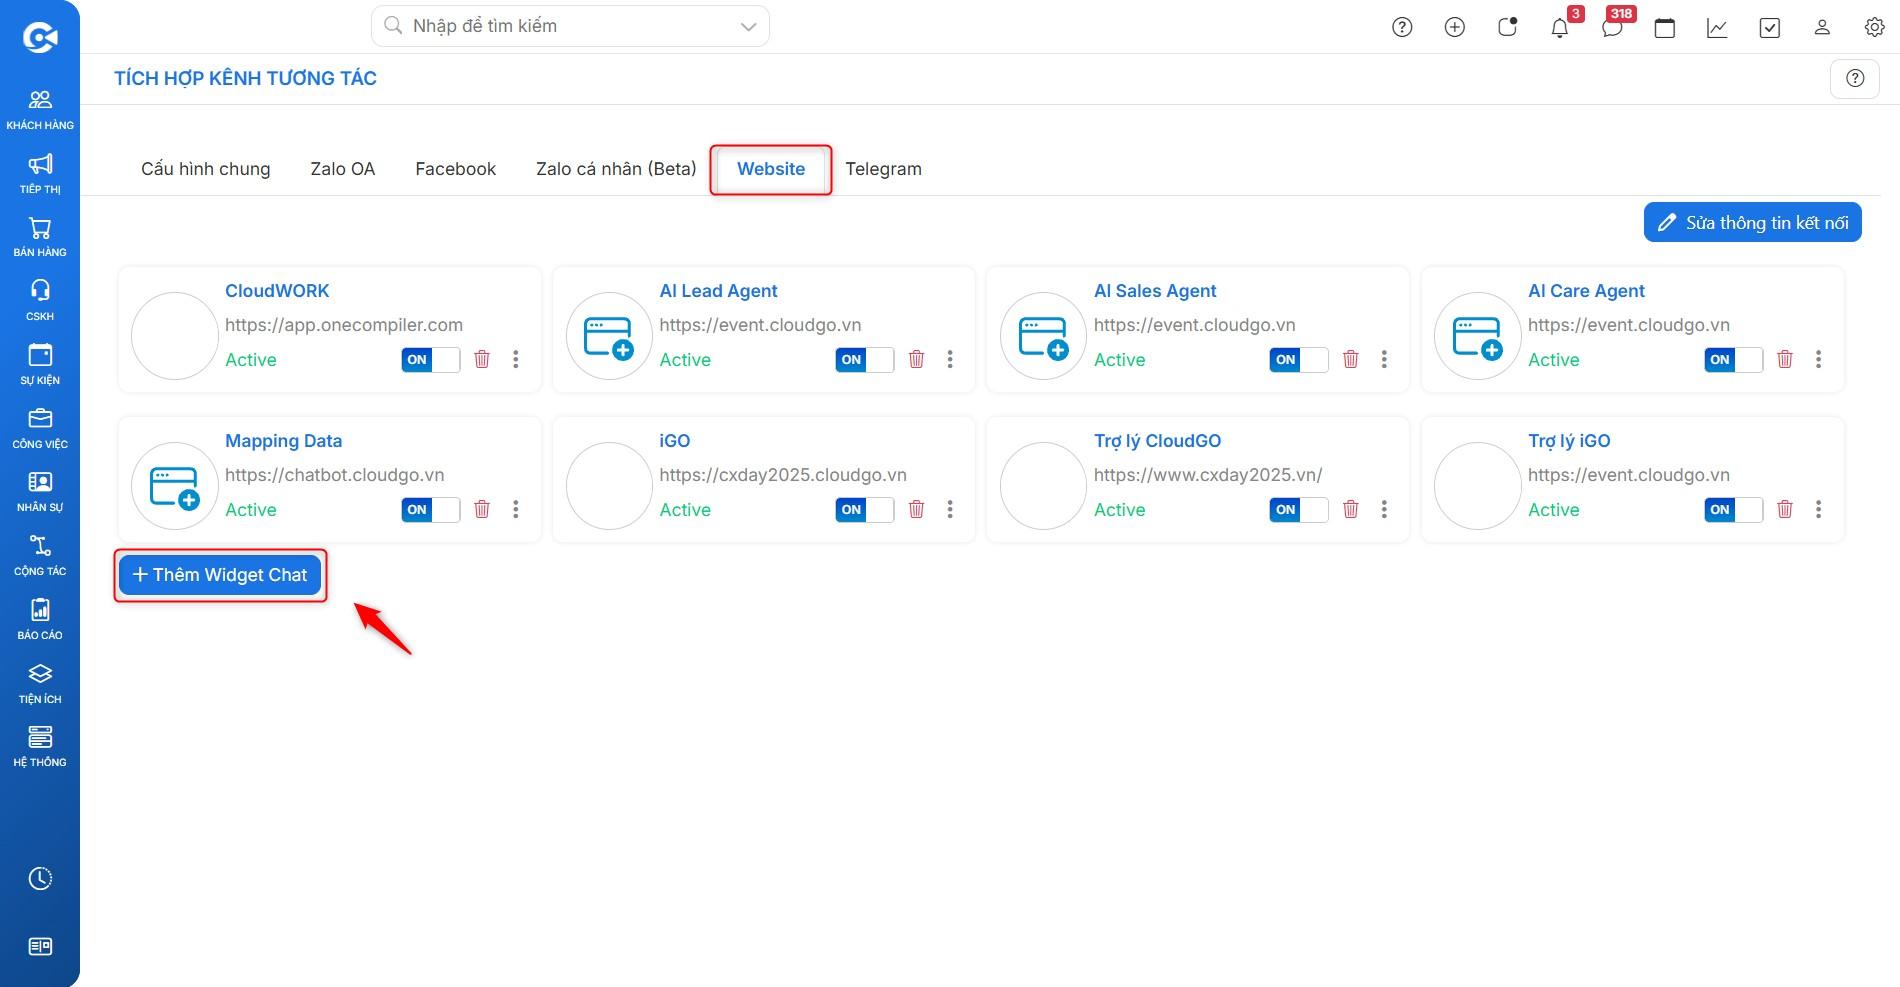Toggle AI Lead Agent ON switch
Image resolution: width=1900 pixels, height=987 pixels.
click(x=865, y=360)
